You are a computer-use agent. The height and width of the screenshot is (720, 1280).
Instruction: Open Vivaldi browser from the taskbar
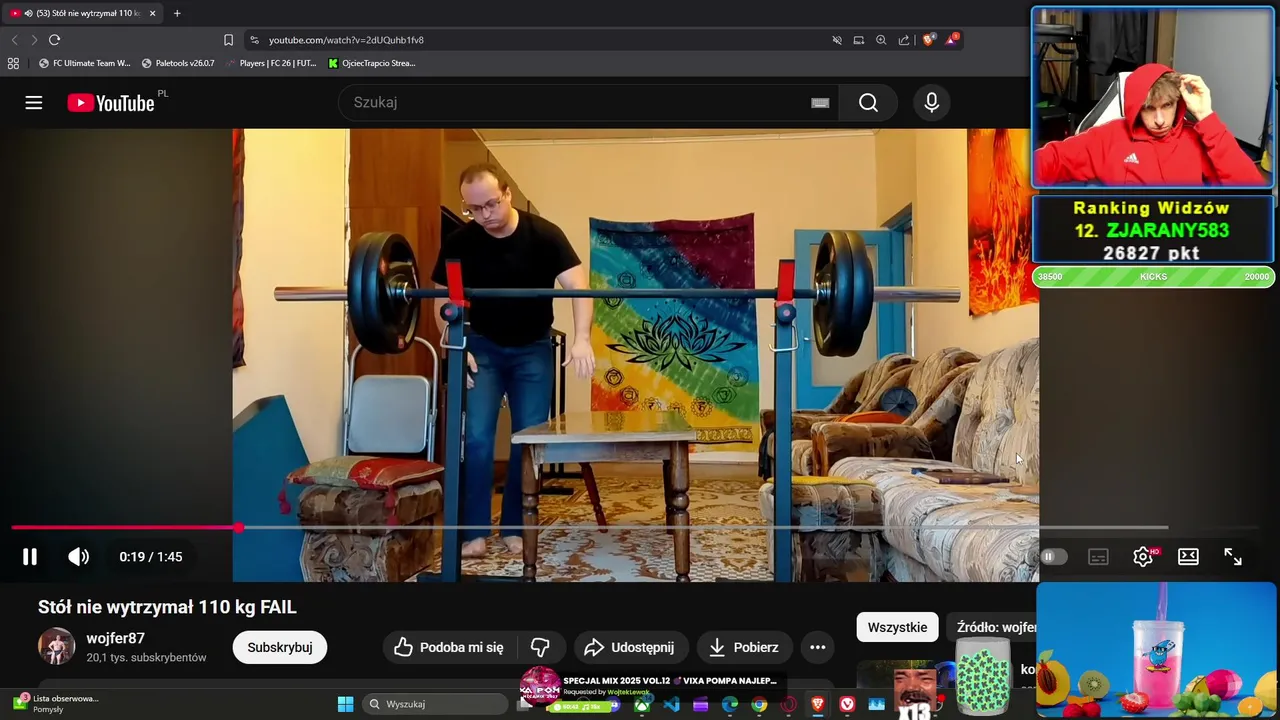(847, 705)
